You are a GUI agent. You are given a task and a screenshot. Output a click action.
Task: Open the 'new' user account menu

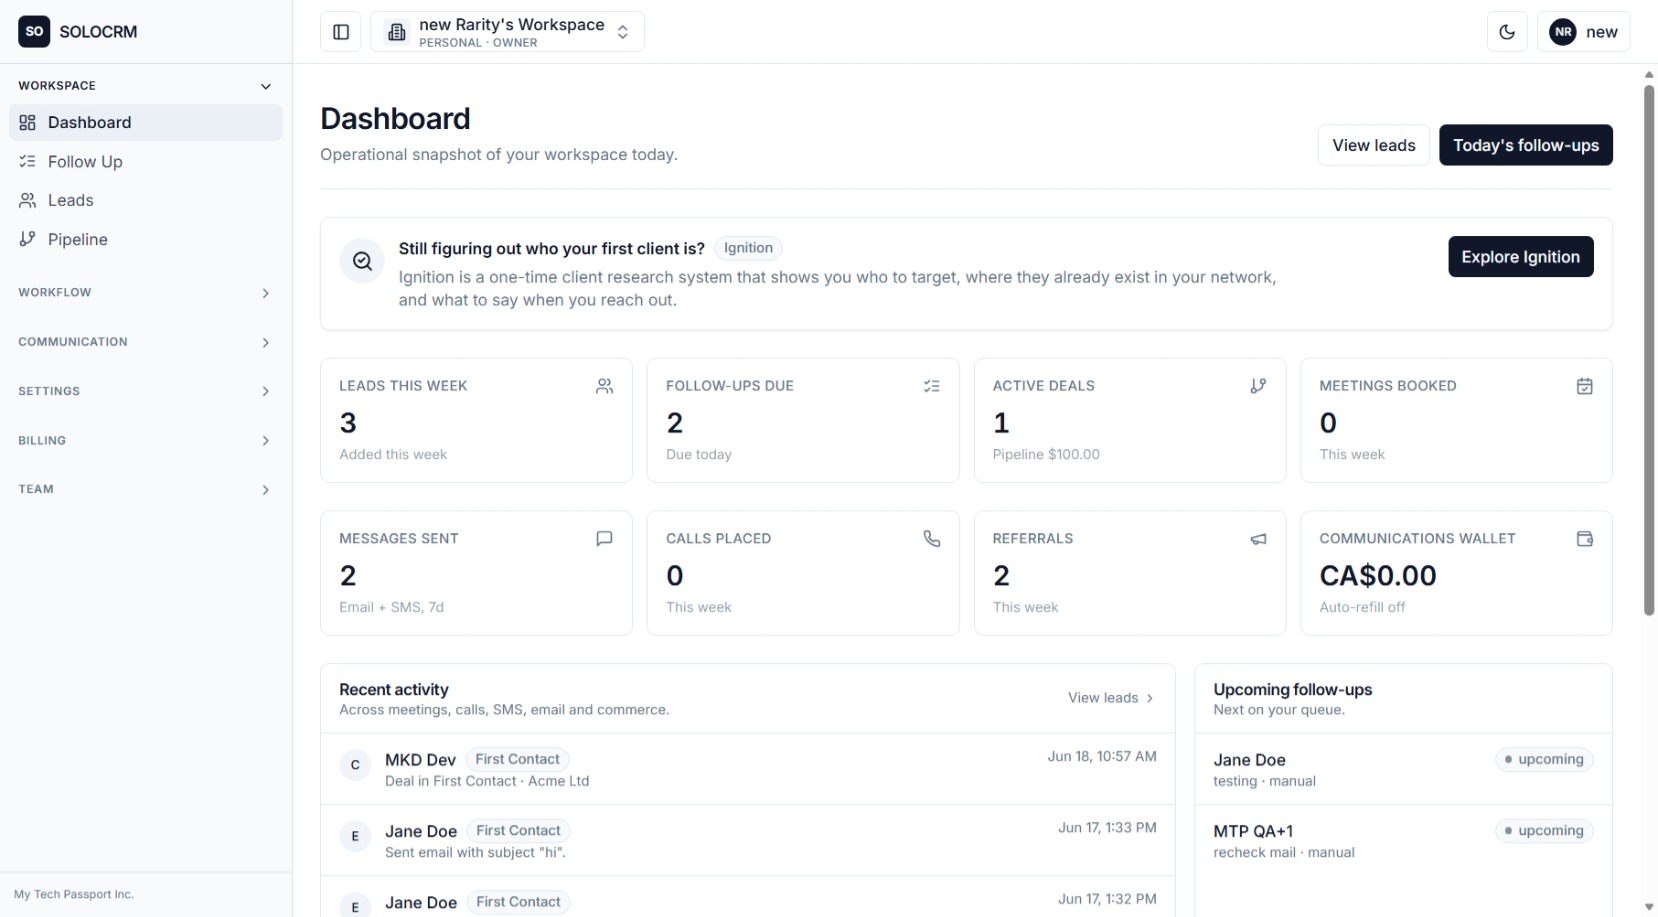(x=1583, y=32)
